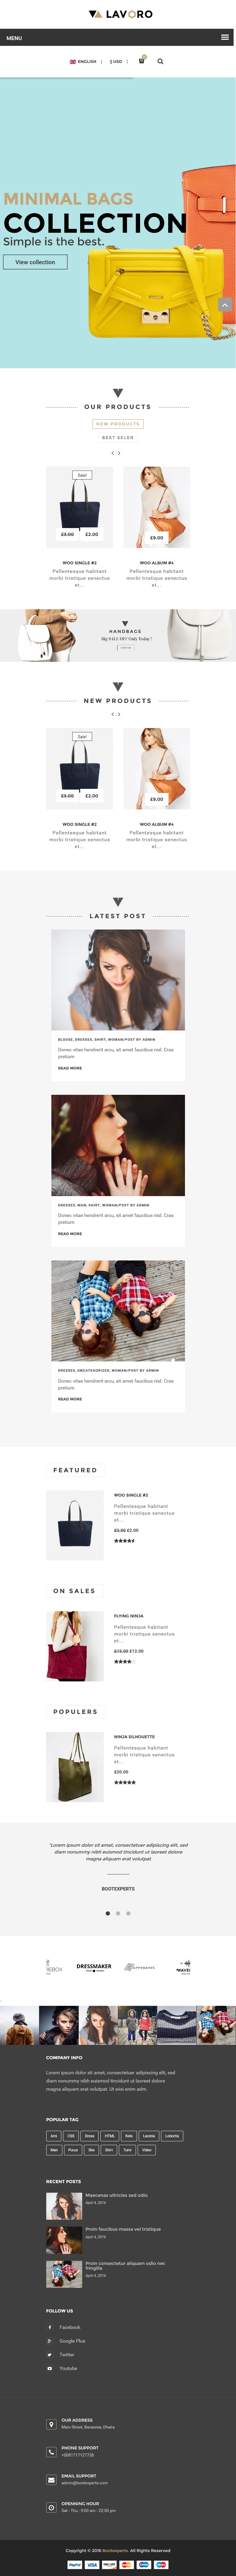Click the scroll-to-top arrow button
Viewport: 236px width, 2576px height.
225,304
